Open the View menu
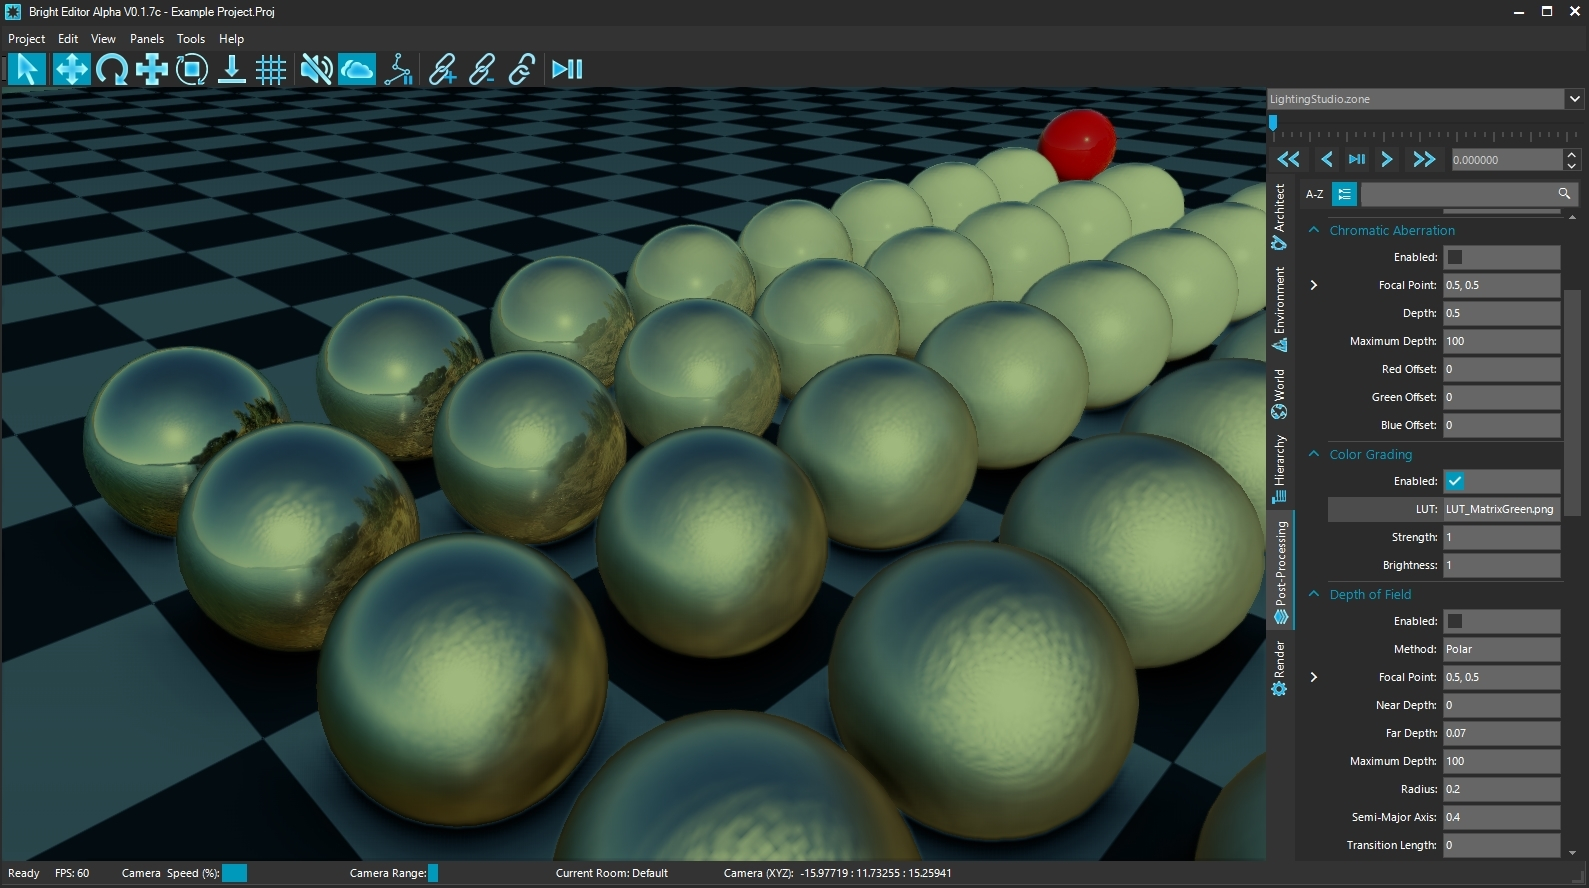Screen dimensions: 1589x888 point(103,39)
